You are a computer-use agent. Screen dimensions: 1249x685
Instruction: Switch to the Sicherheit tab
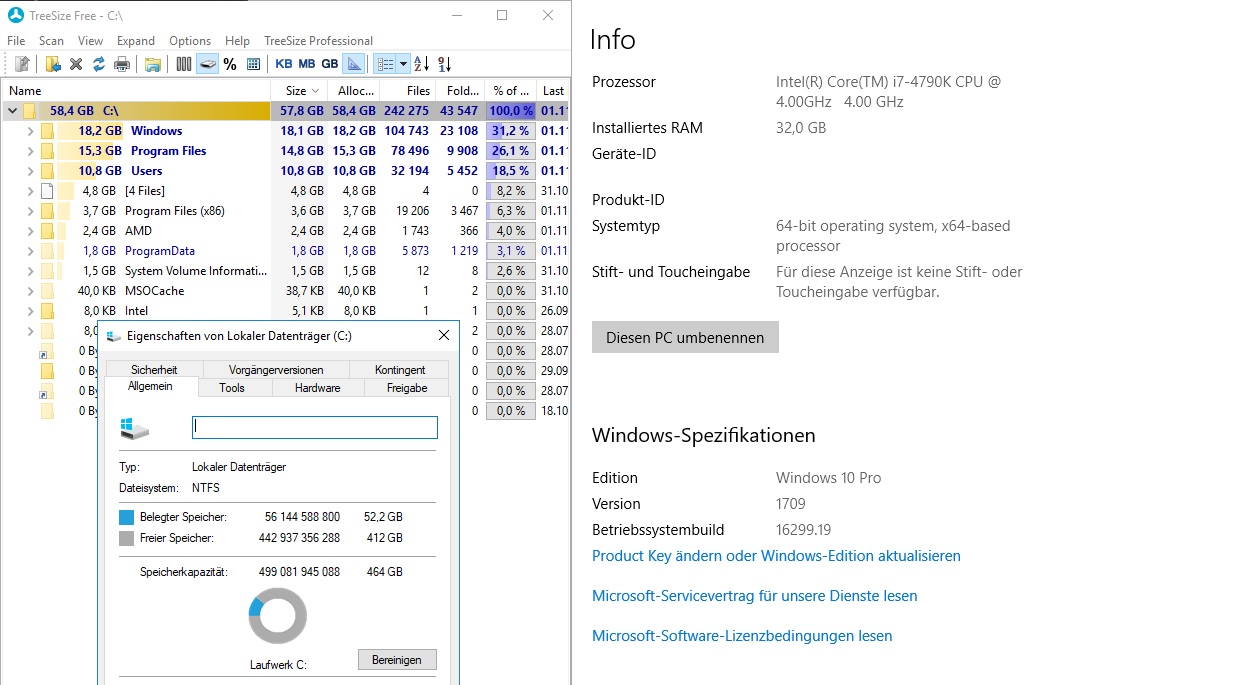pyautogui.click(x=154, y=370)
